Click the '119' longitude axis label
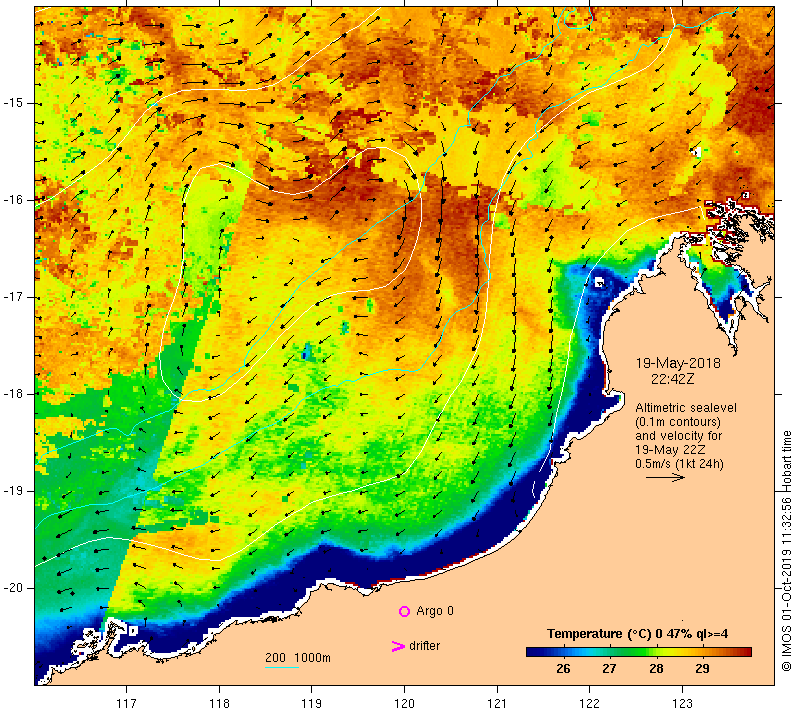This screenshot has width=800, height=710. (312, 703)
